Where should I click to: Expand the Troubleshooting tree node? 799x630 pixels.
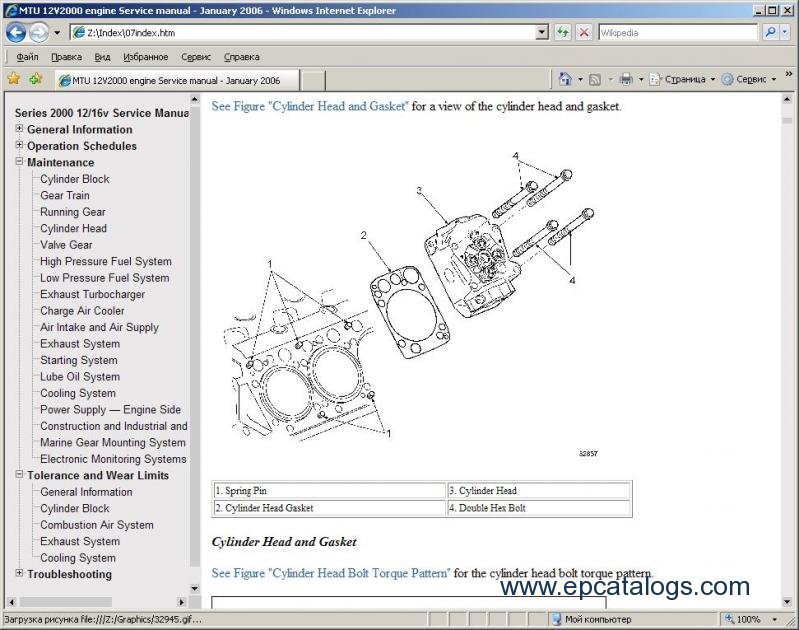[19, 574]
